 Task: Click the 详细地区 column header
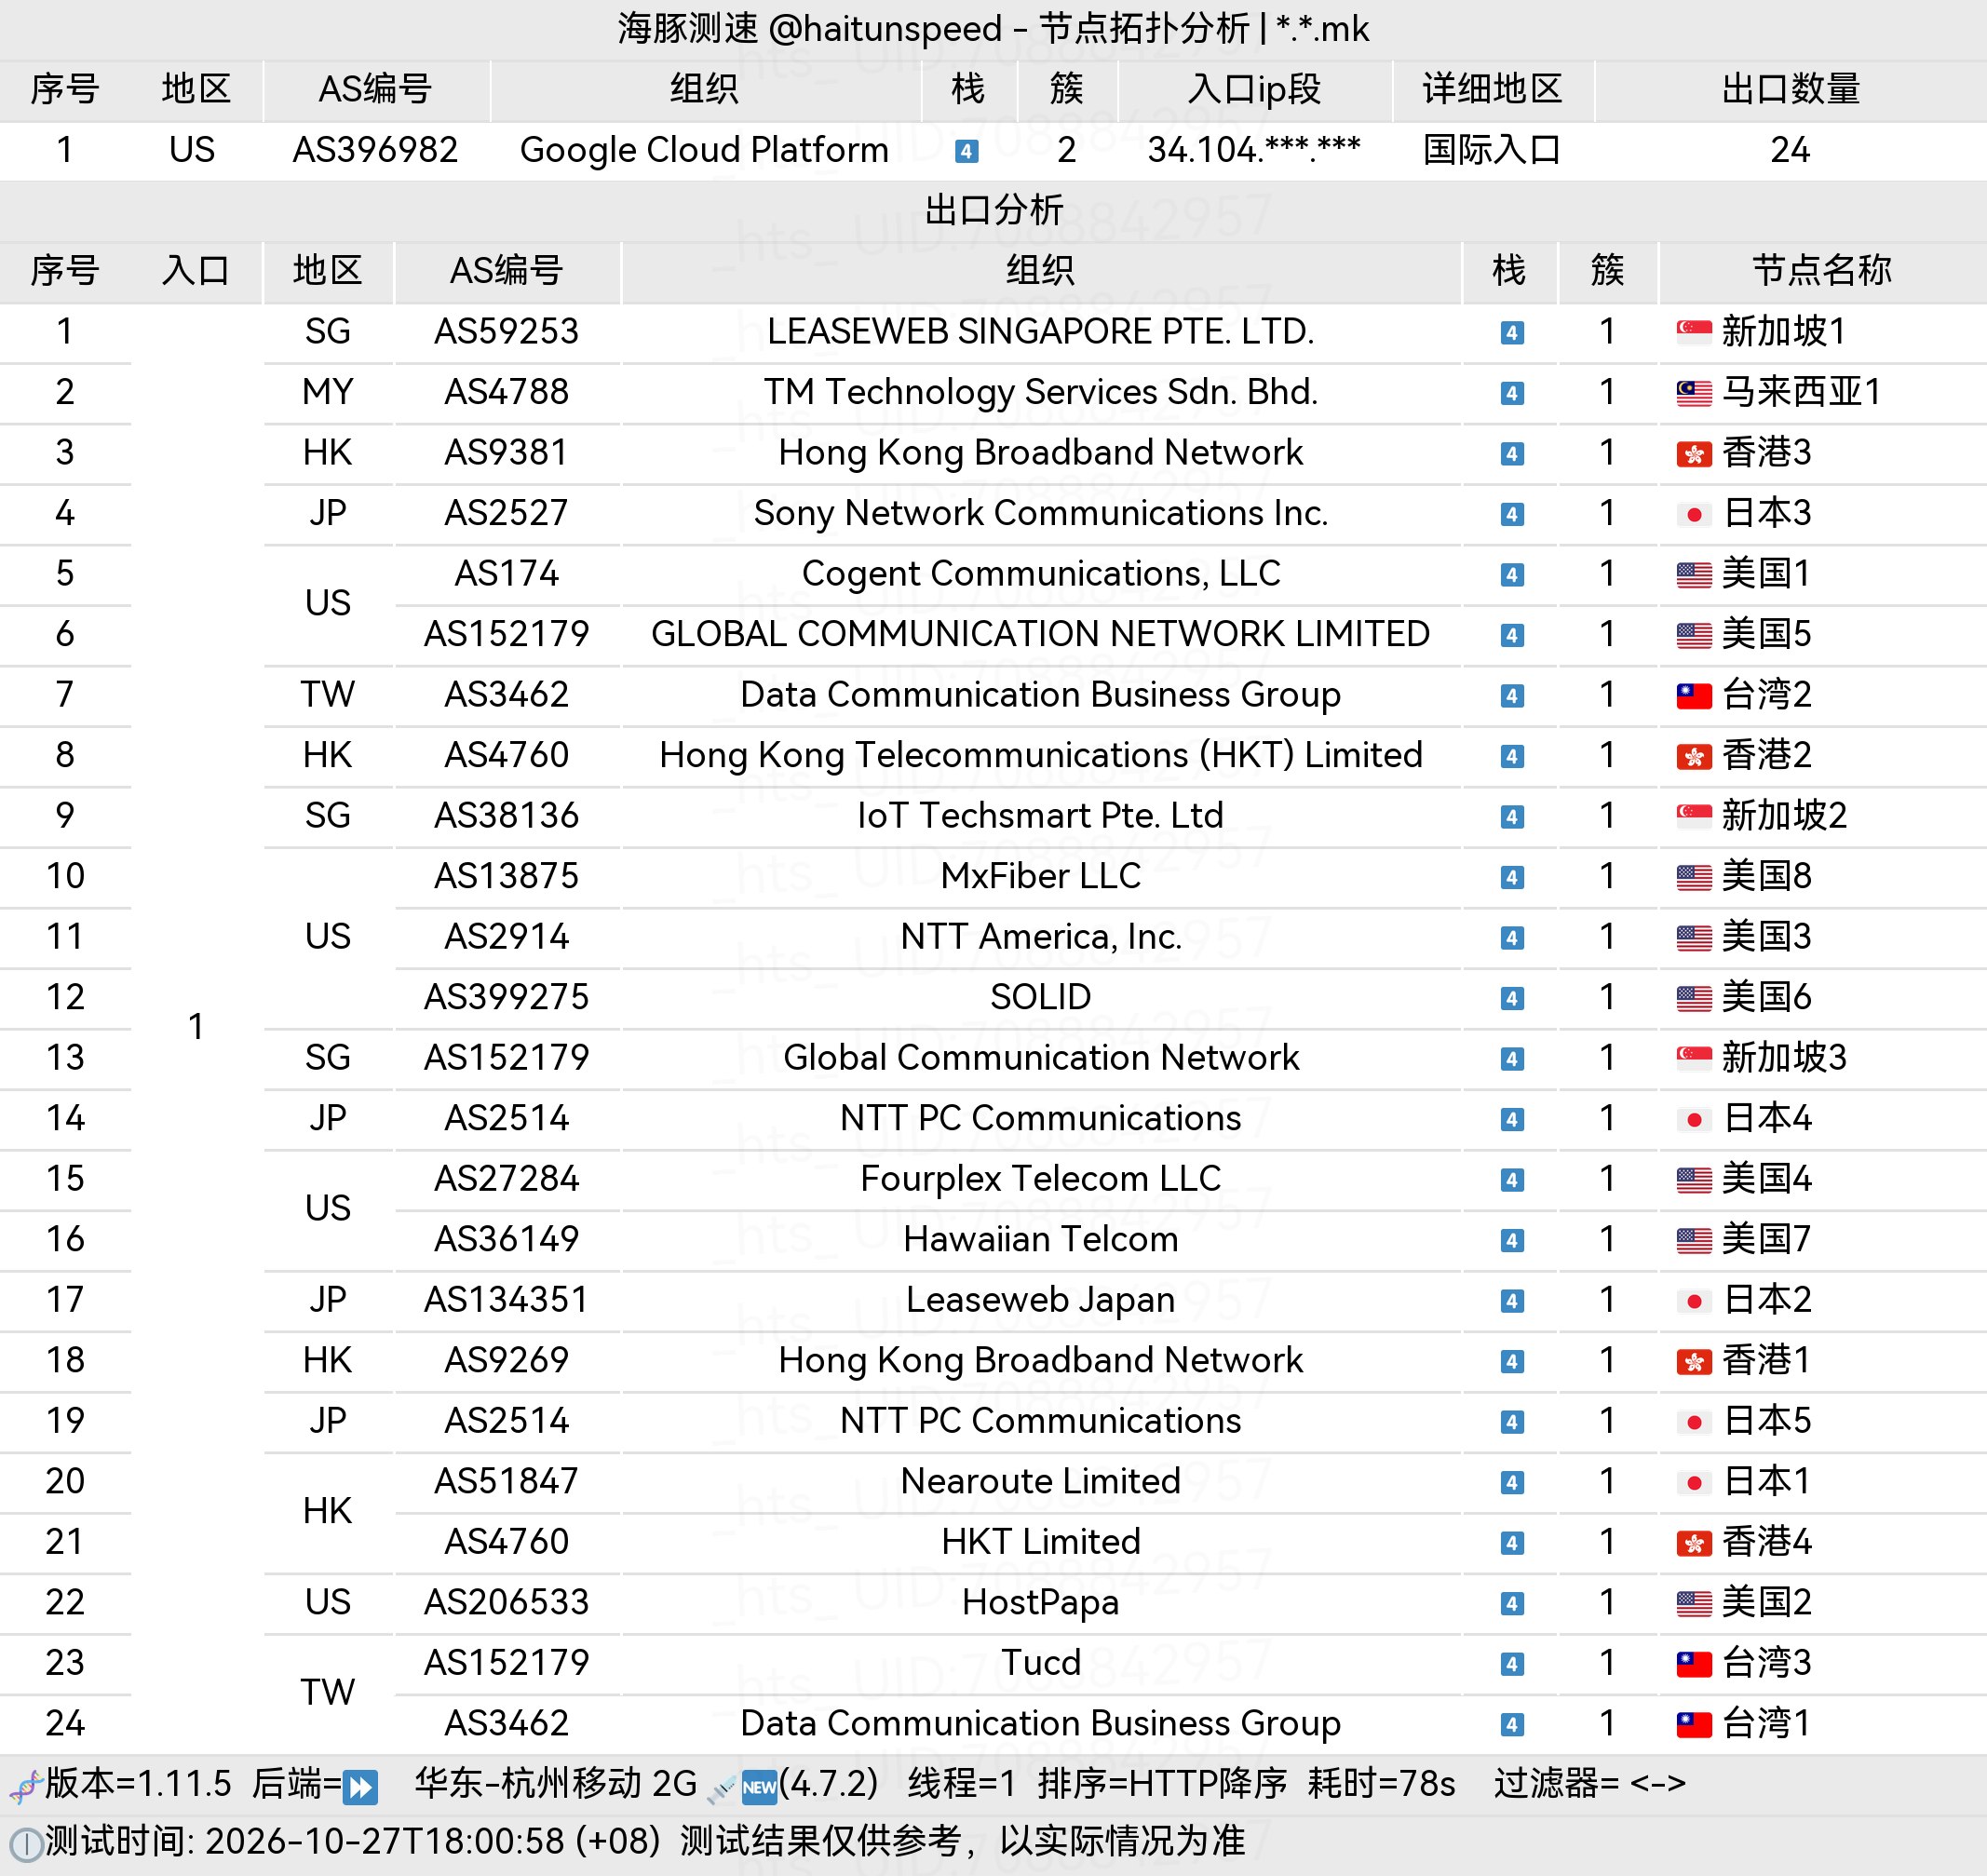pos(1491,89)
